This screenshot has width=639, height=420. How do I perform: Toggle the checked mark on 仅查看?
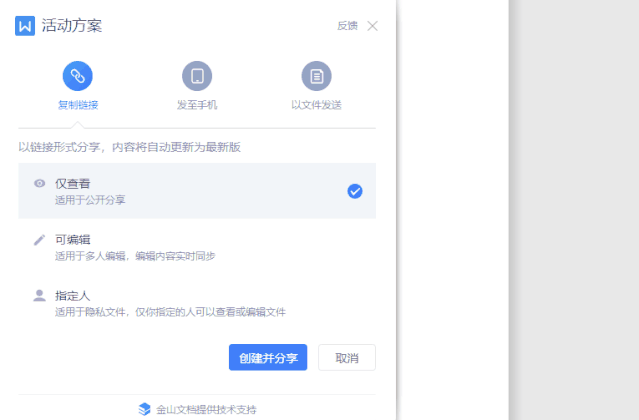pos(355,191)
